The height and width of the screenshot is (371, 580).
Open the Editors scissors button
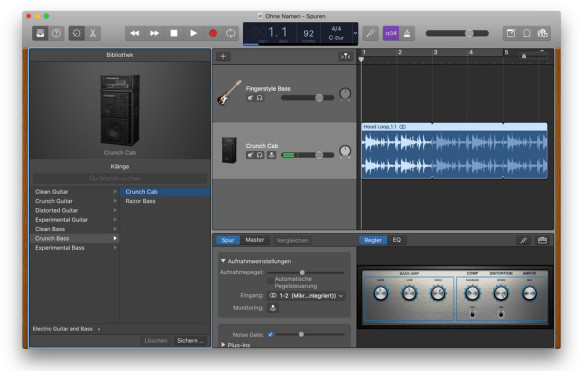93,33
